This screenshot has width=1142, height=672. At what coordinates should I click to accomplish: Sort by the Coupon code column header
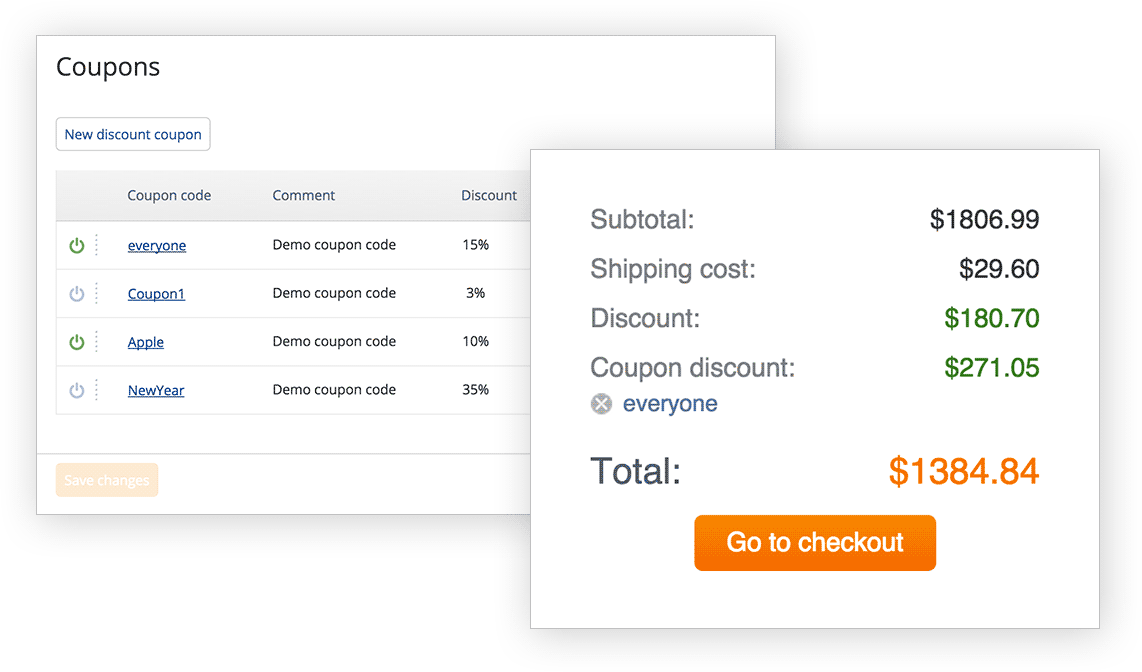coord(169,196)
